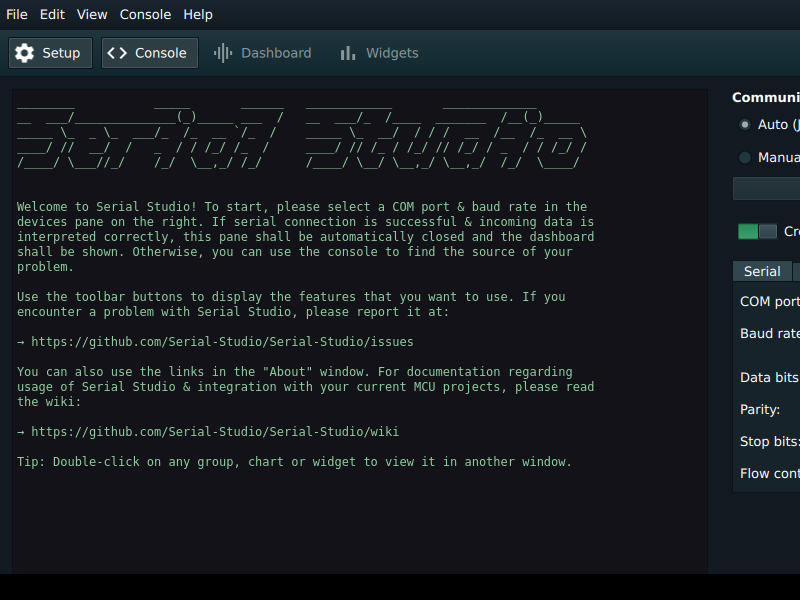Click the Serial Studio ASCII art banner
The height and width of the screenshot is (600, 800).
(x=302, y=138)
